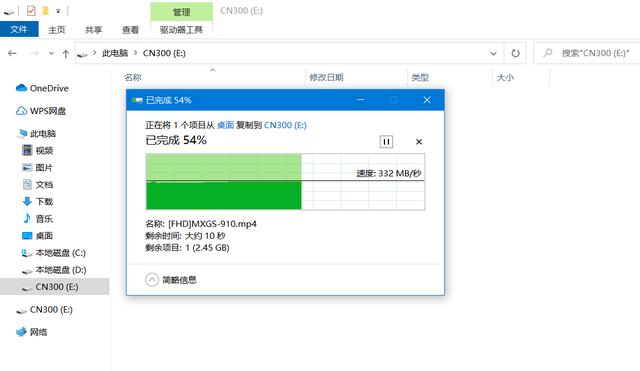
Task: Go back with the back arrow
Action: (12, 53)
